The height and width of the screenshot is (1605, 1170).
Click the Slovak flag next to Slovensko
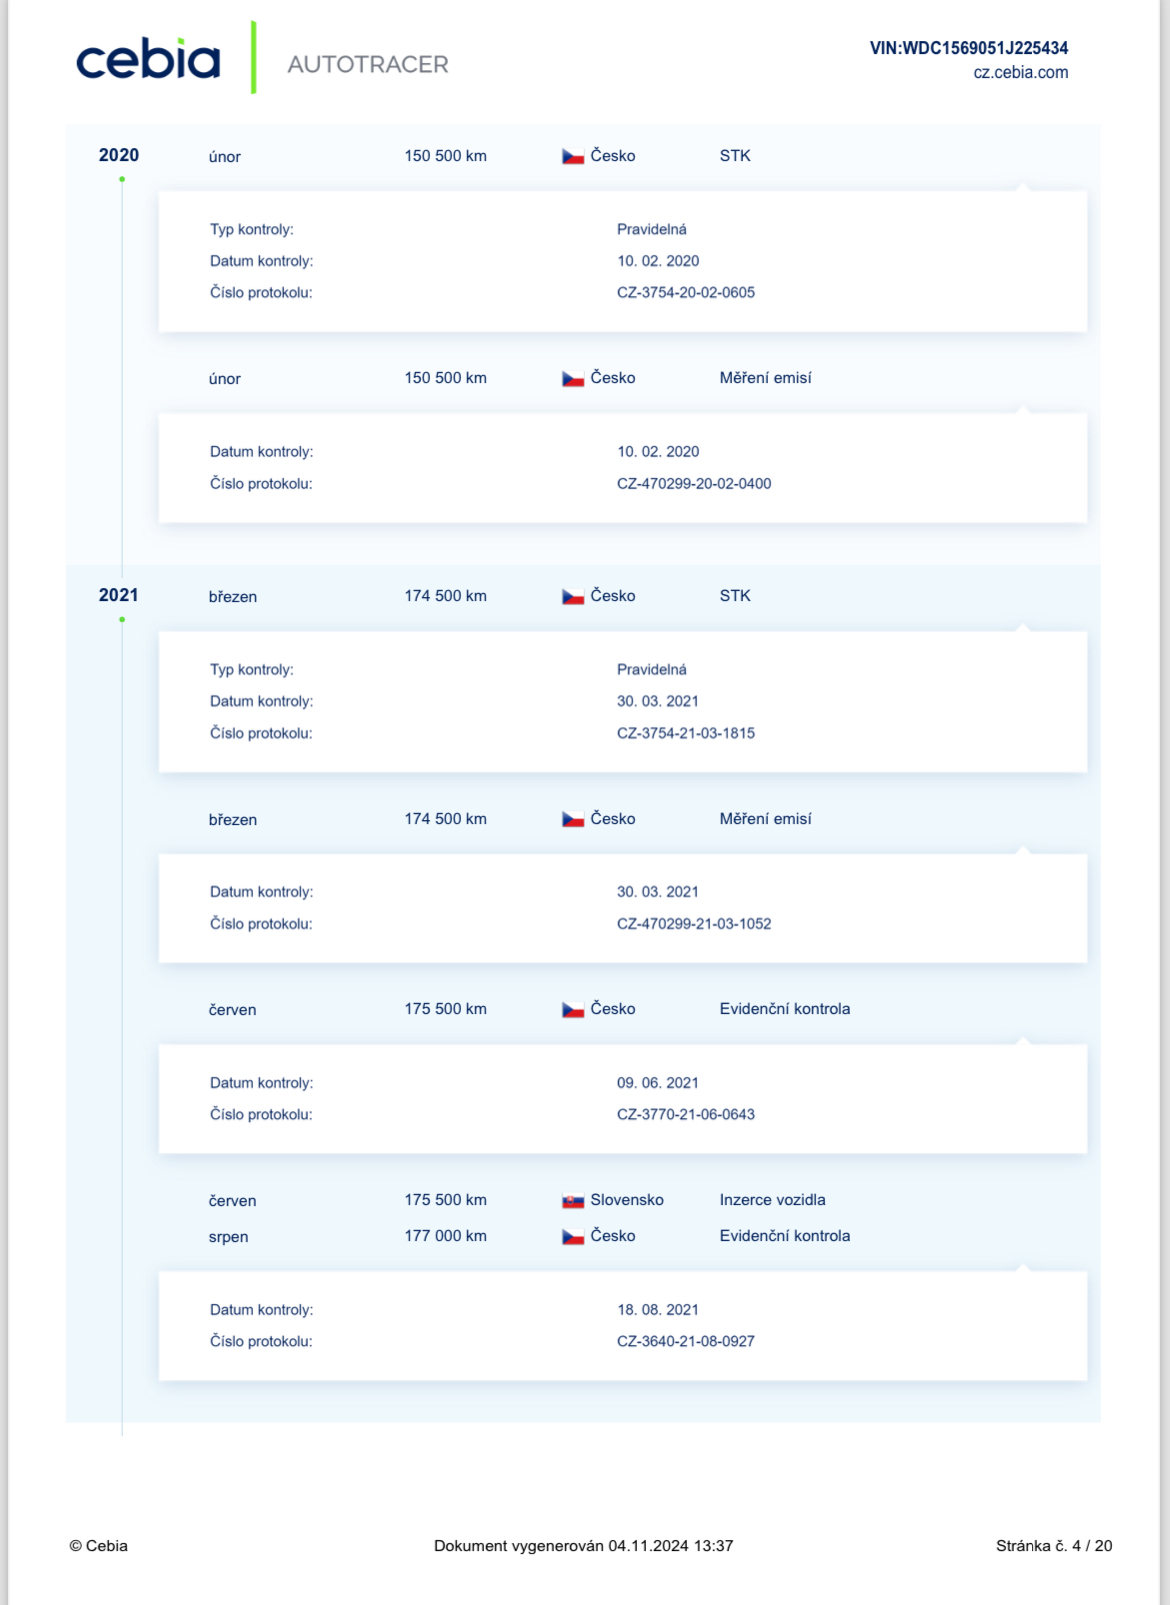click(573, 1200)
